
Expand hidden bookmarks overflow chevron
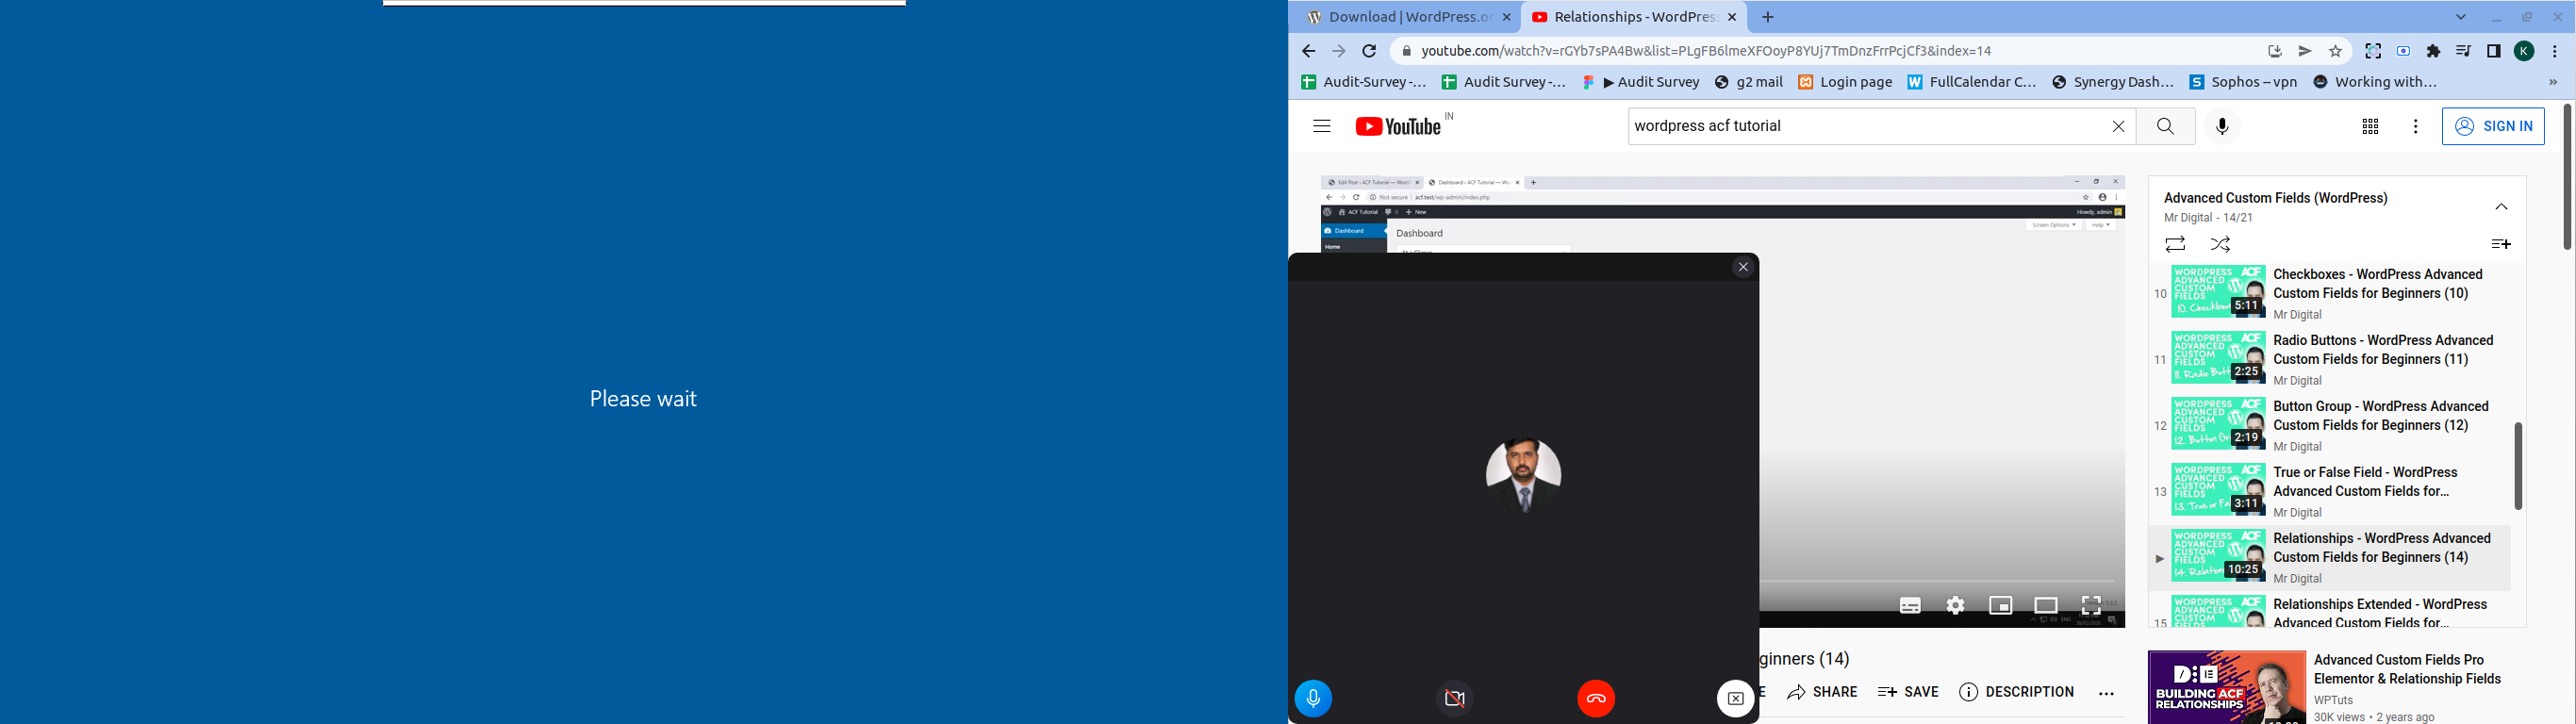tap(2553, 83)
